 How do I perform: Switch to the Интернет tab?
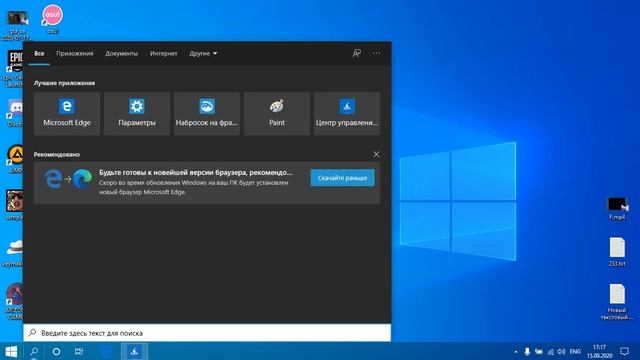point(163,53)
